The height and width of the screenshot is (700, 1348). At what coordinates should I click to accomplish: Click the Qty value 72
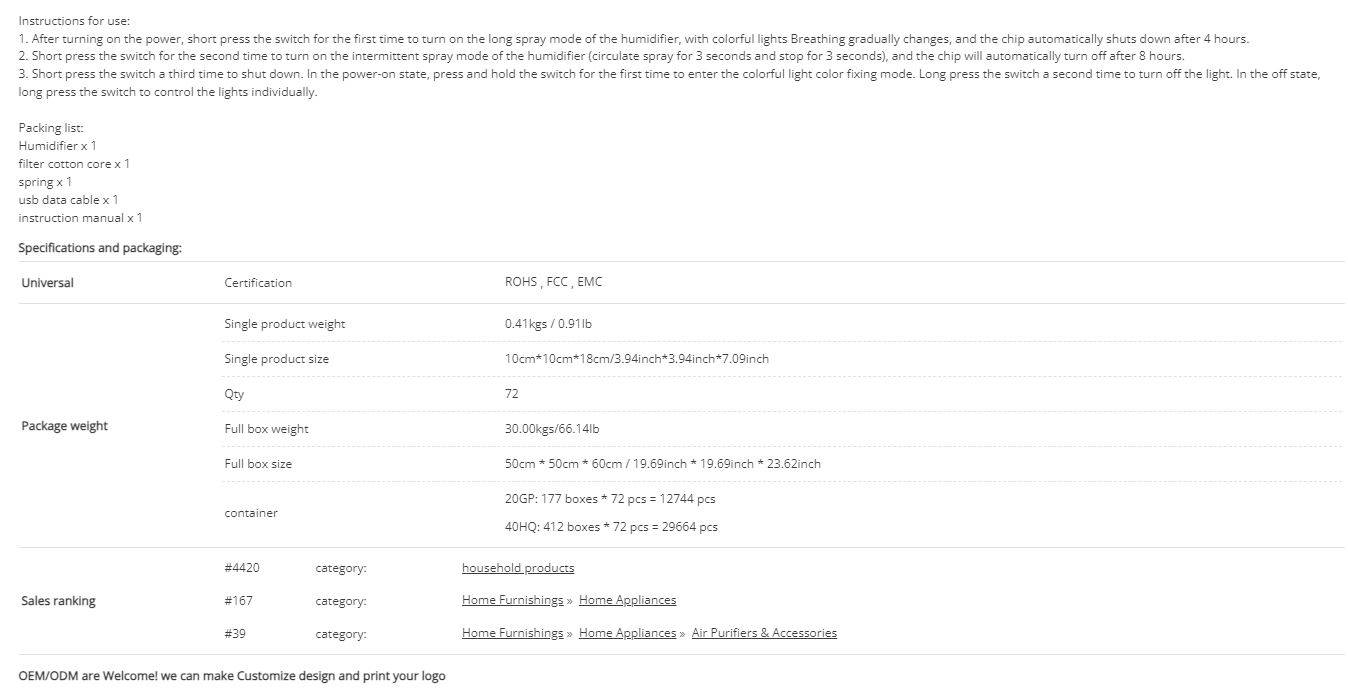point(512,394)
